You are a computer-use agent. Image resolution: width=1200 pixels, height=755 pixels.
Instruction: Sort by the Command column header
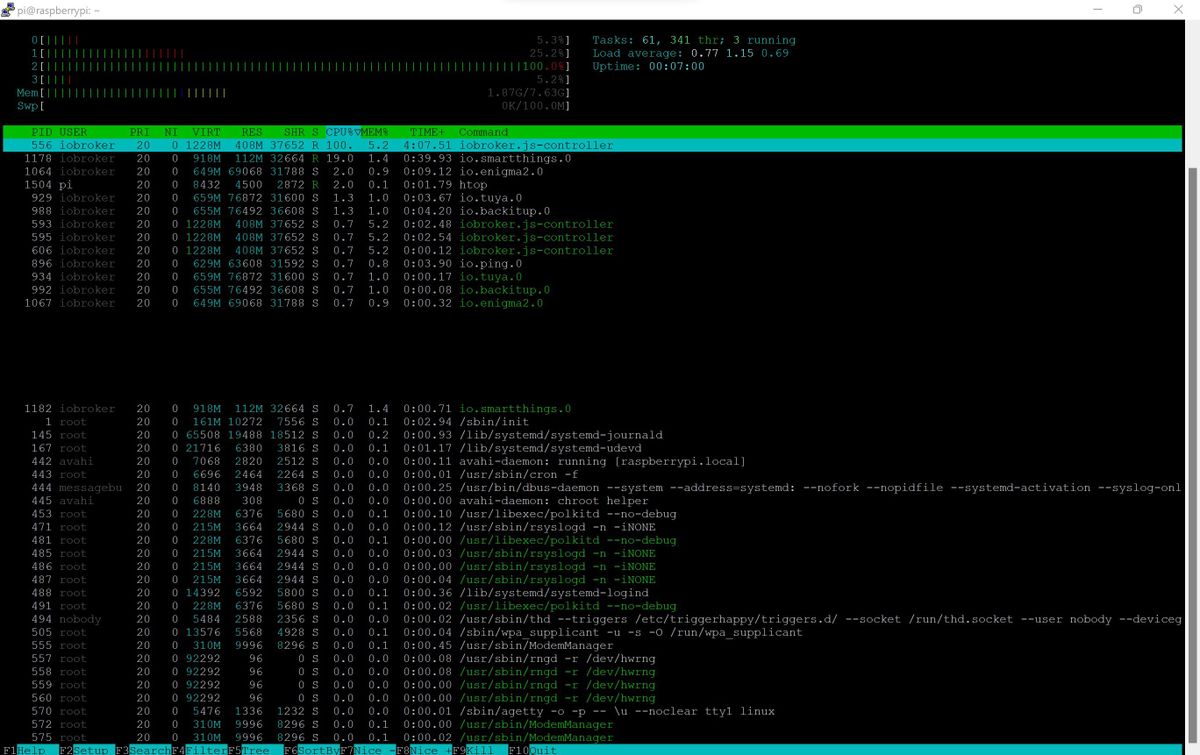pos(483,132)
